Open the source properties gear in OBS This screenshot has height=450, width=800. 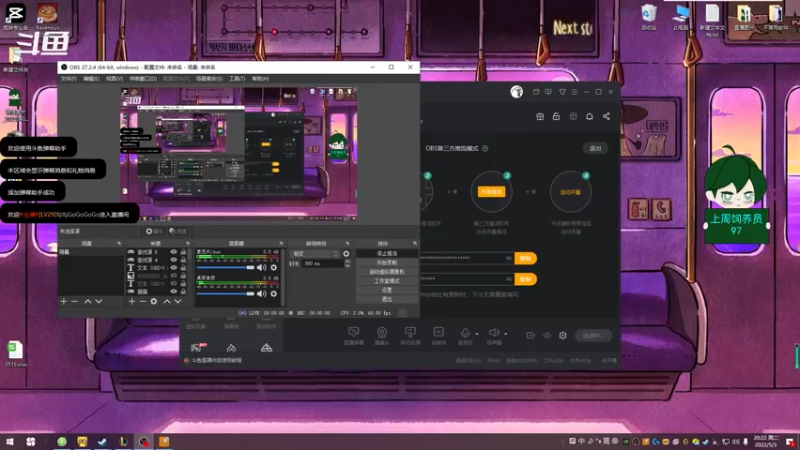(154, 231)
